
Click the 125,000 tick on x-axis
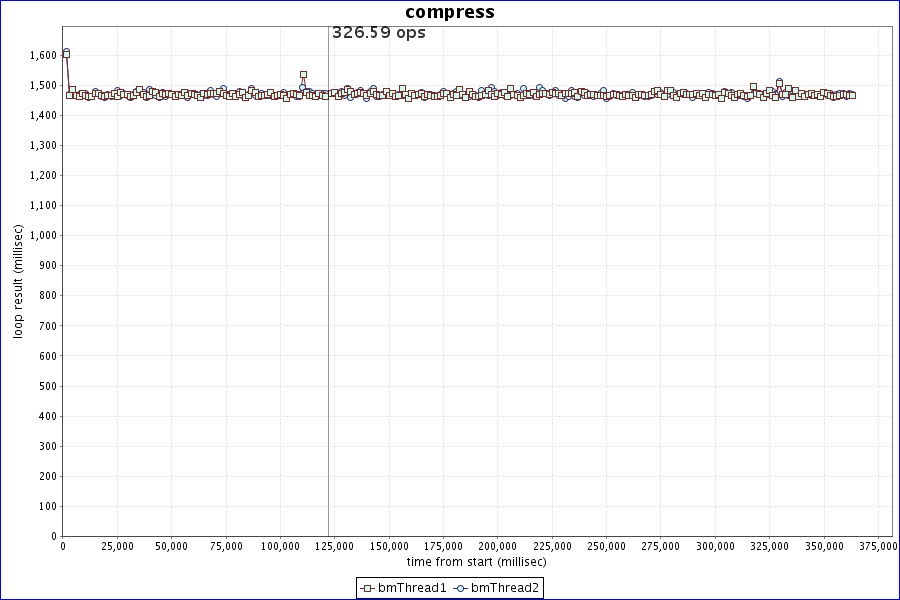[x=334, y=546]
